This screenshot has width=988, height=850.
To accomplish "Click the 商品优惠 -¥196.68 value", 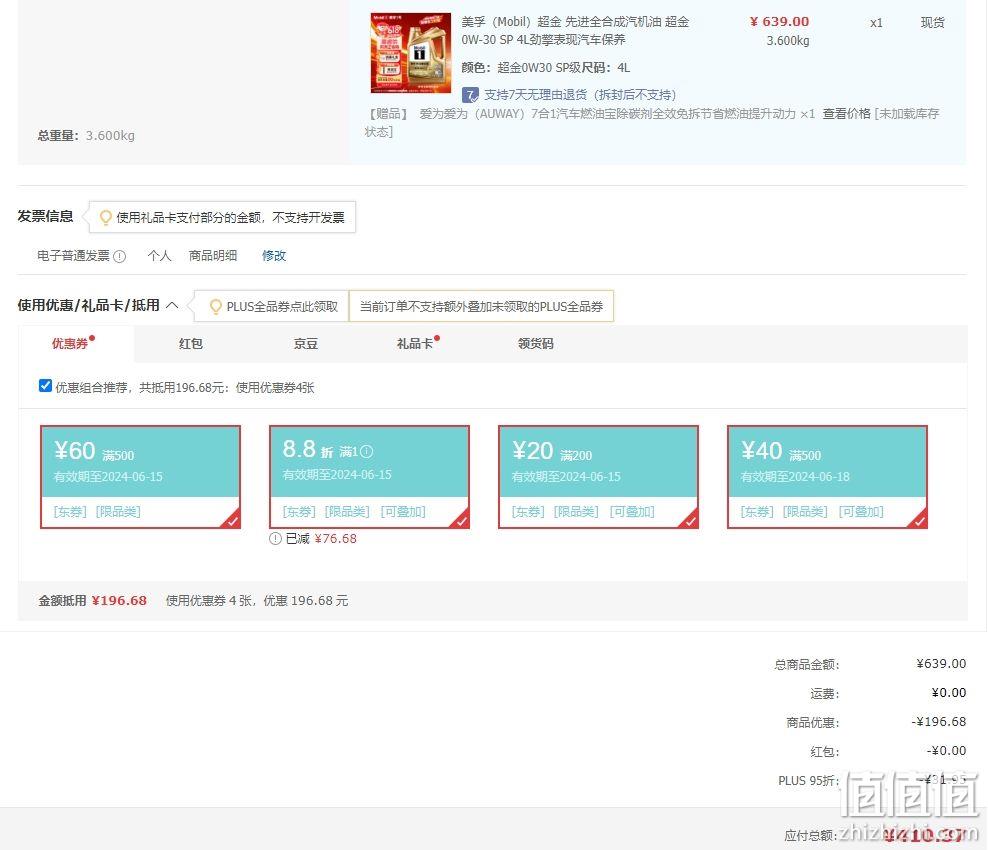I will [939, 721].
